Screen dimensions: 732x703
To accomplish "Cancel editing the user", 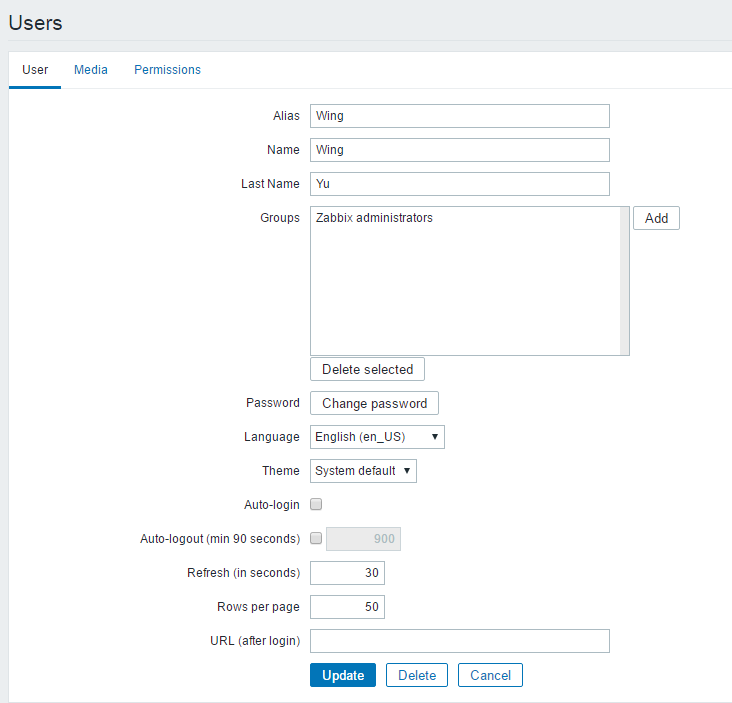I will click(x=490, y=675).
